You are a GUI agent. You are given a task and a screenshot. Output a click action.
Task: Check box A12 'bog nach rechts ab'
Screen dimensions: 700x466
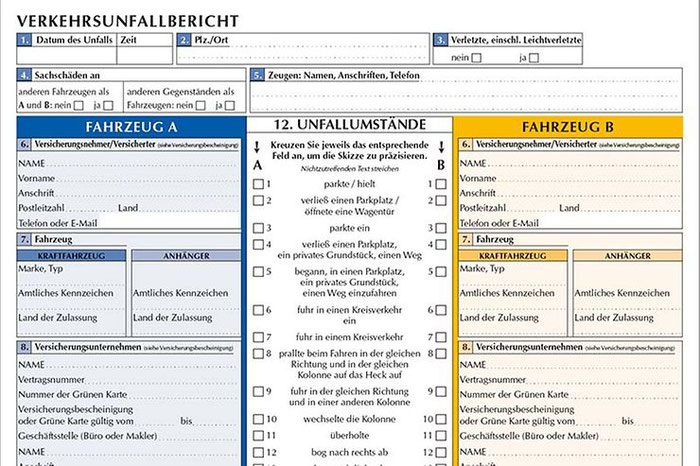(x=258, y=452)
